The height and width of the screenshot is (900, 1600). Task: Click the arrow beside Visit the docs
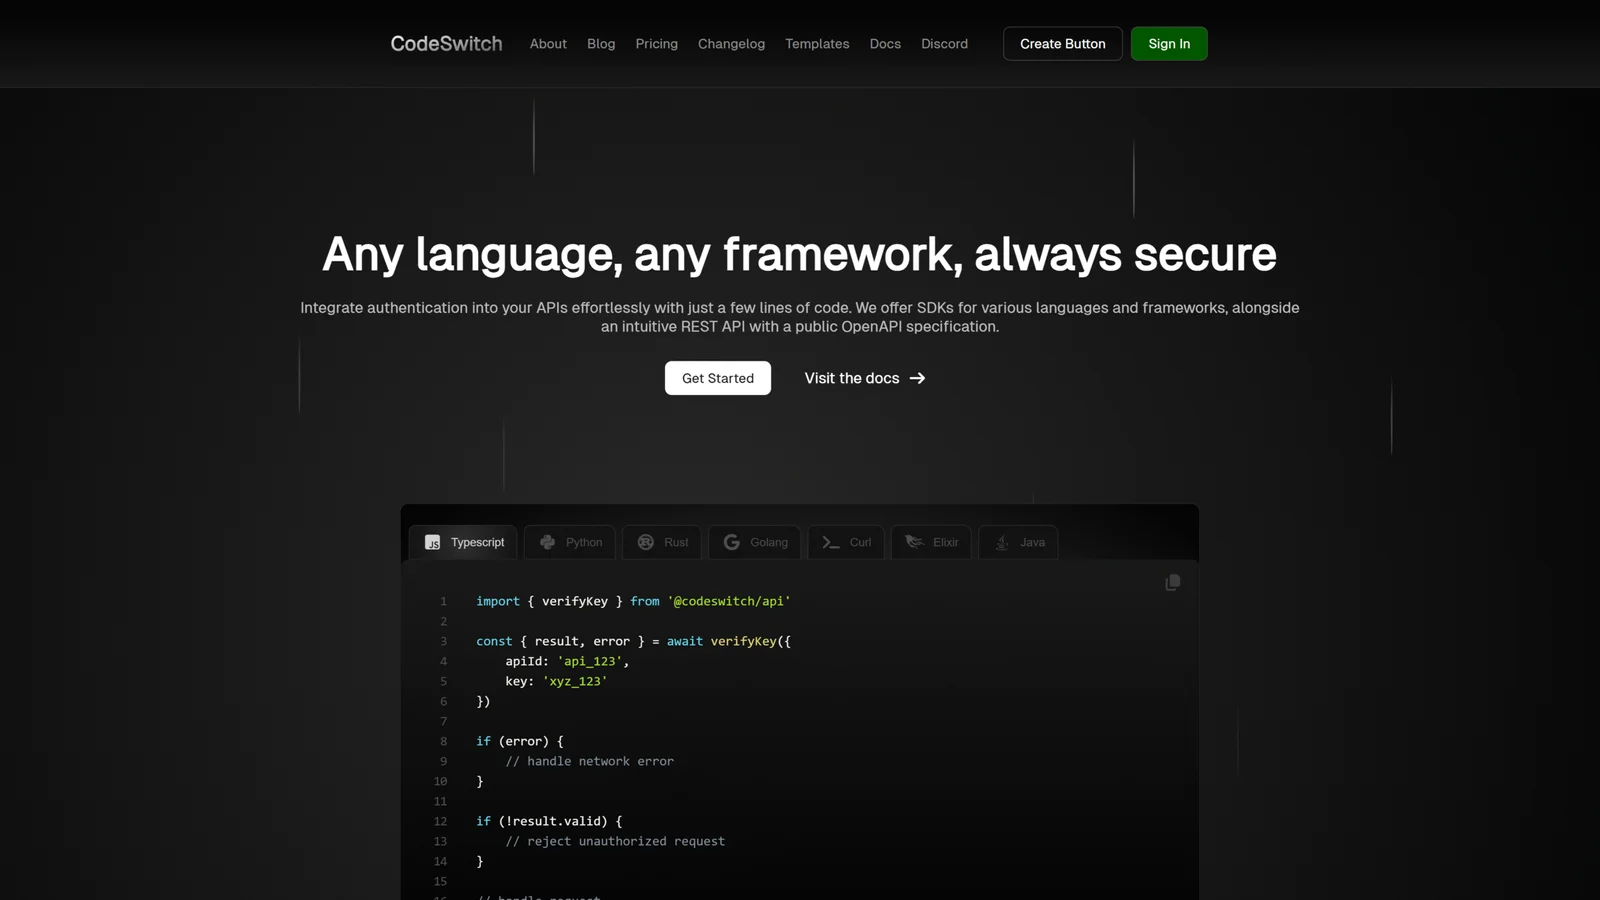pyautogui.click(x=917, y=378)
